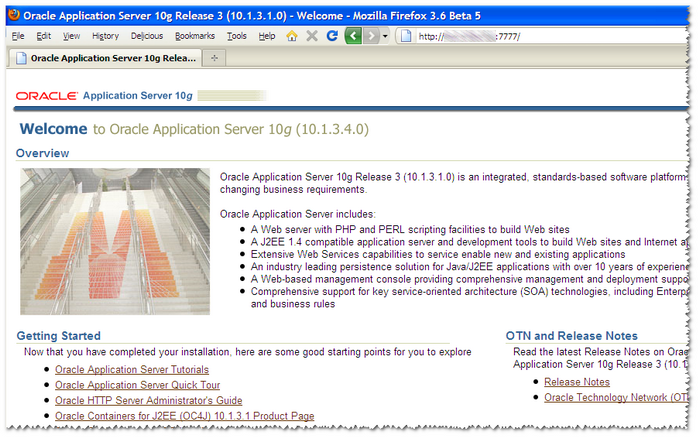Click the Release Notes link
This screenshot has width=700, height=439.
576,382
